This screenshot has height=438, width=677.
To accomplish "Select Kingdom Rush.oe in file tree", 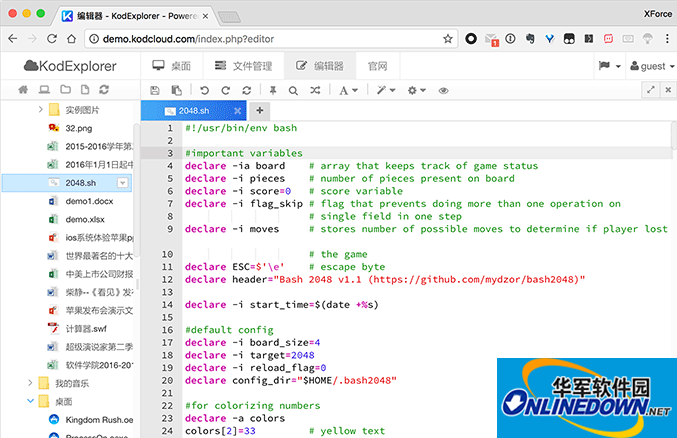I will point(99,420).
